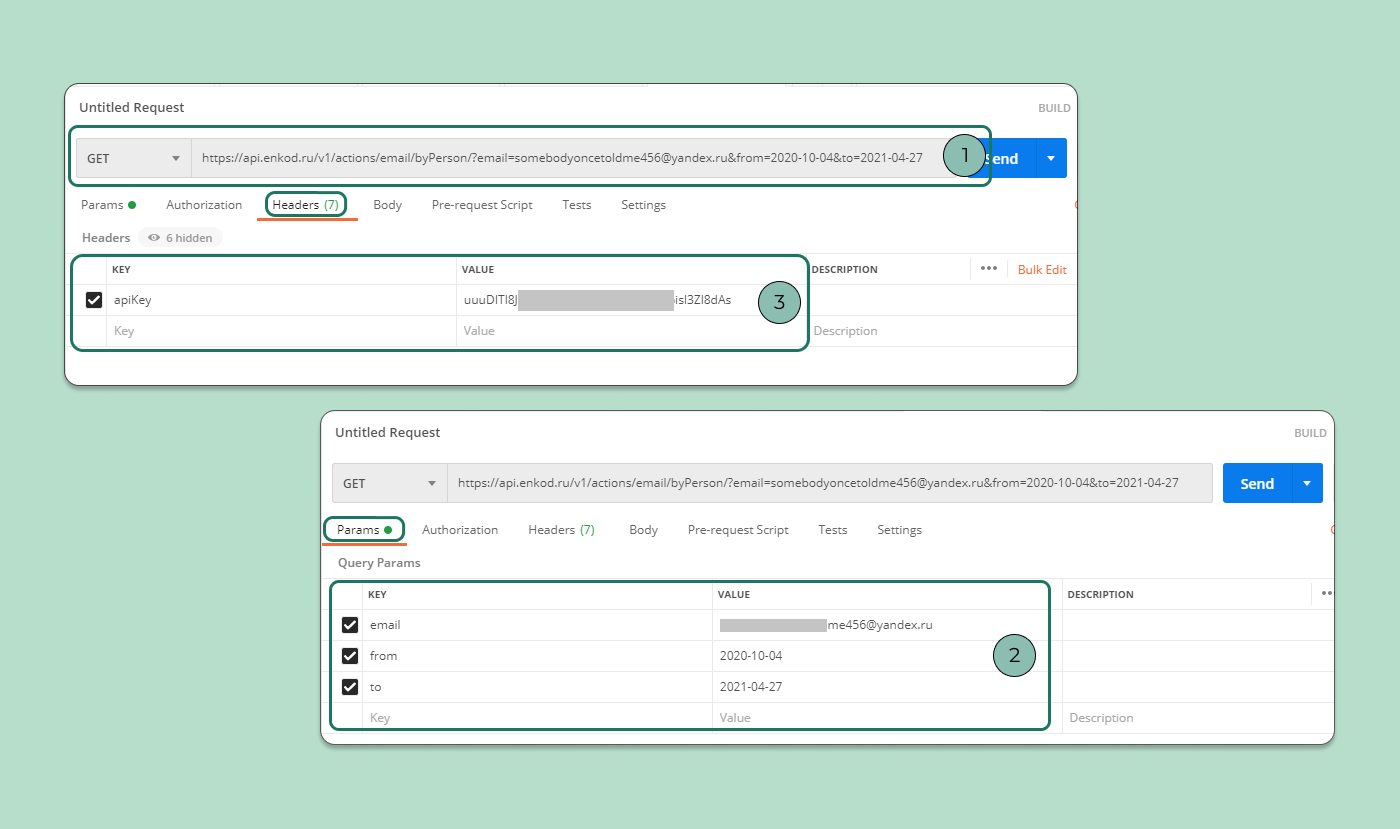
Task: Click the value 2021-04-27
Action: pos(751,687)
